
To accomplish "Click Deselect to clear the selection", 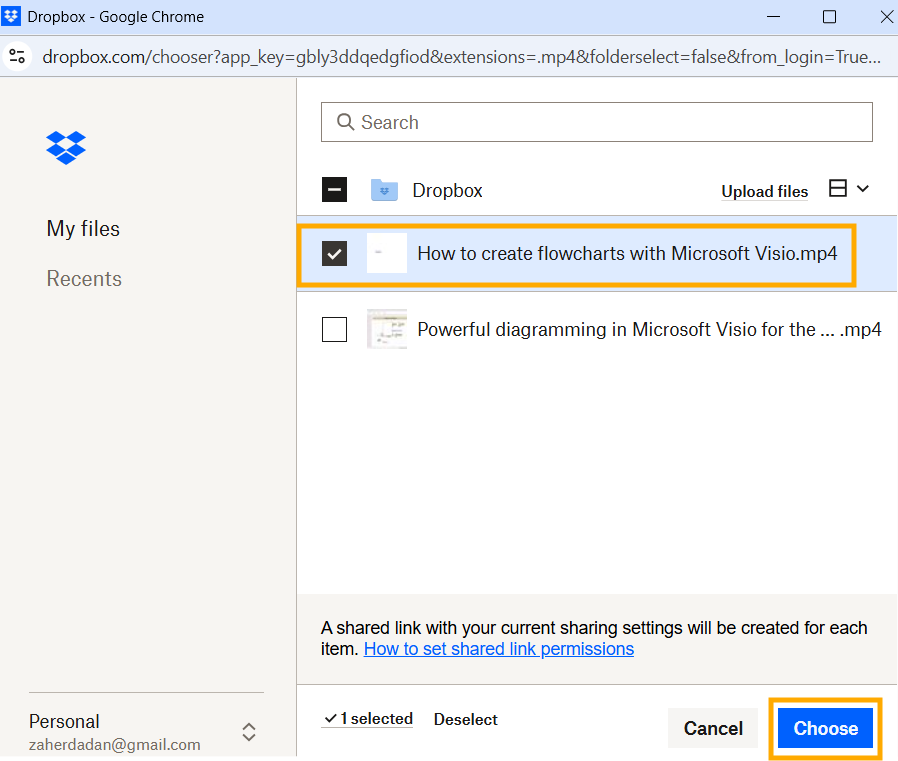I will (465, 719).
